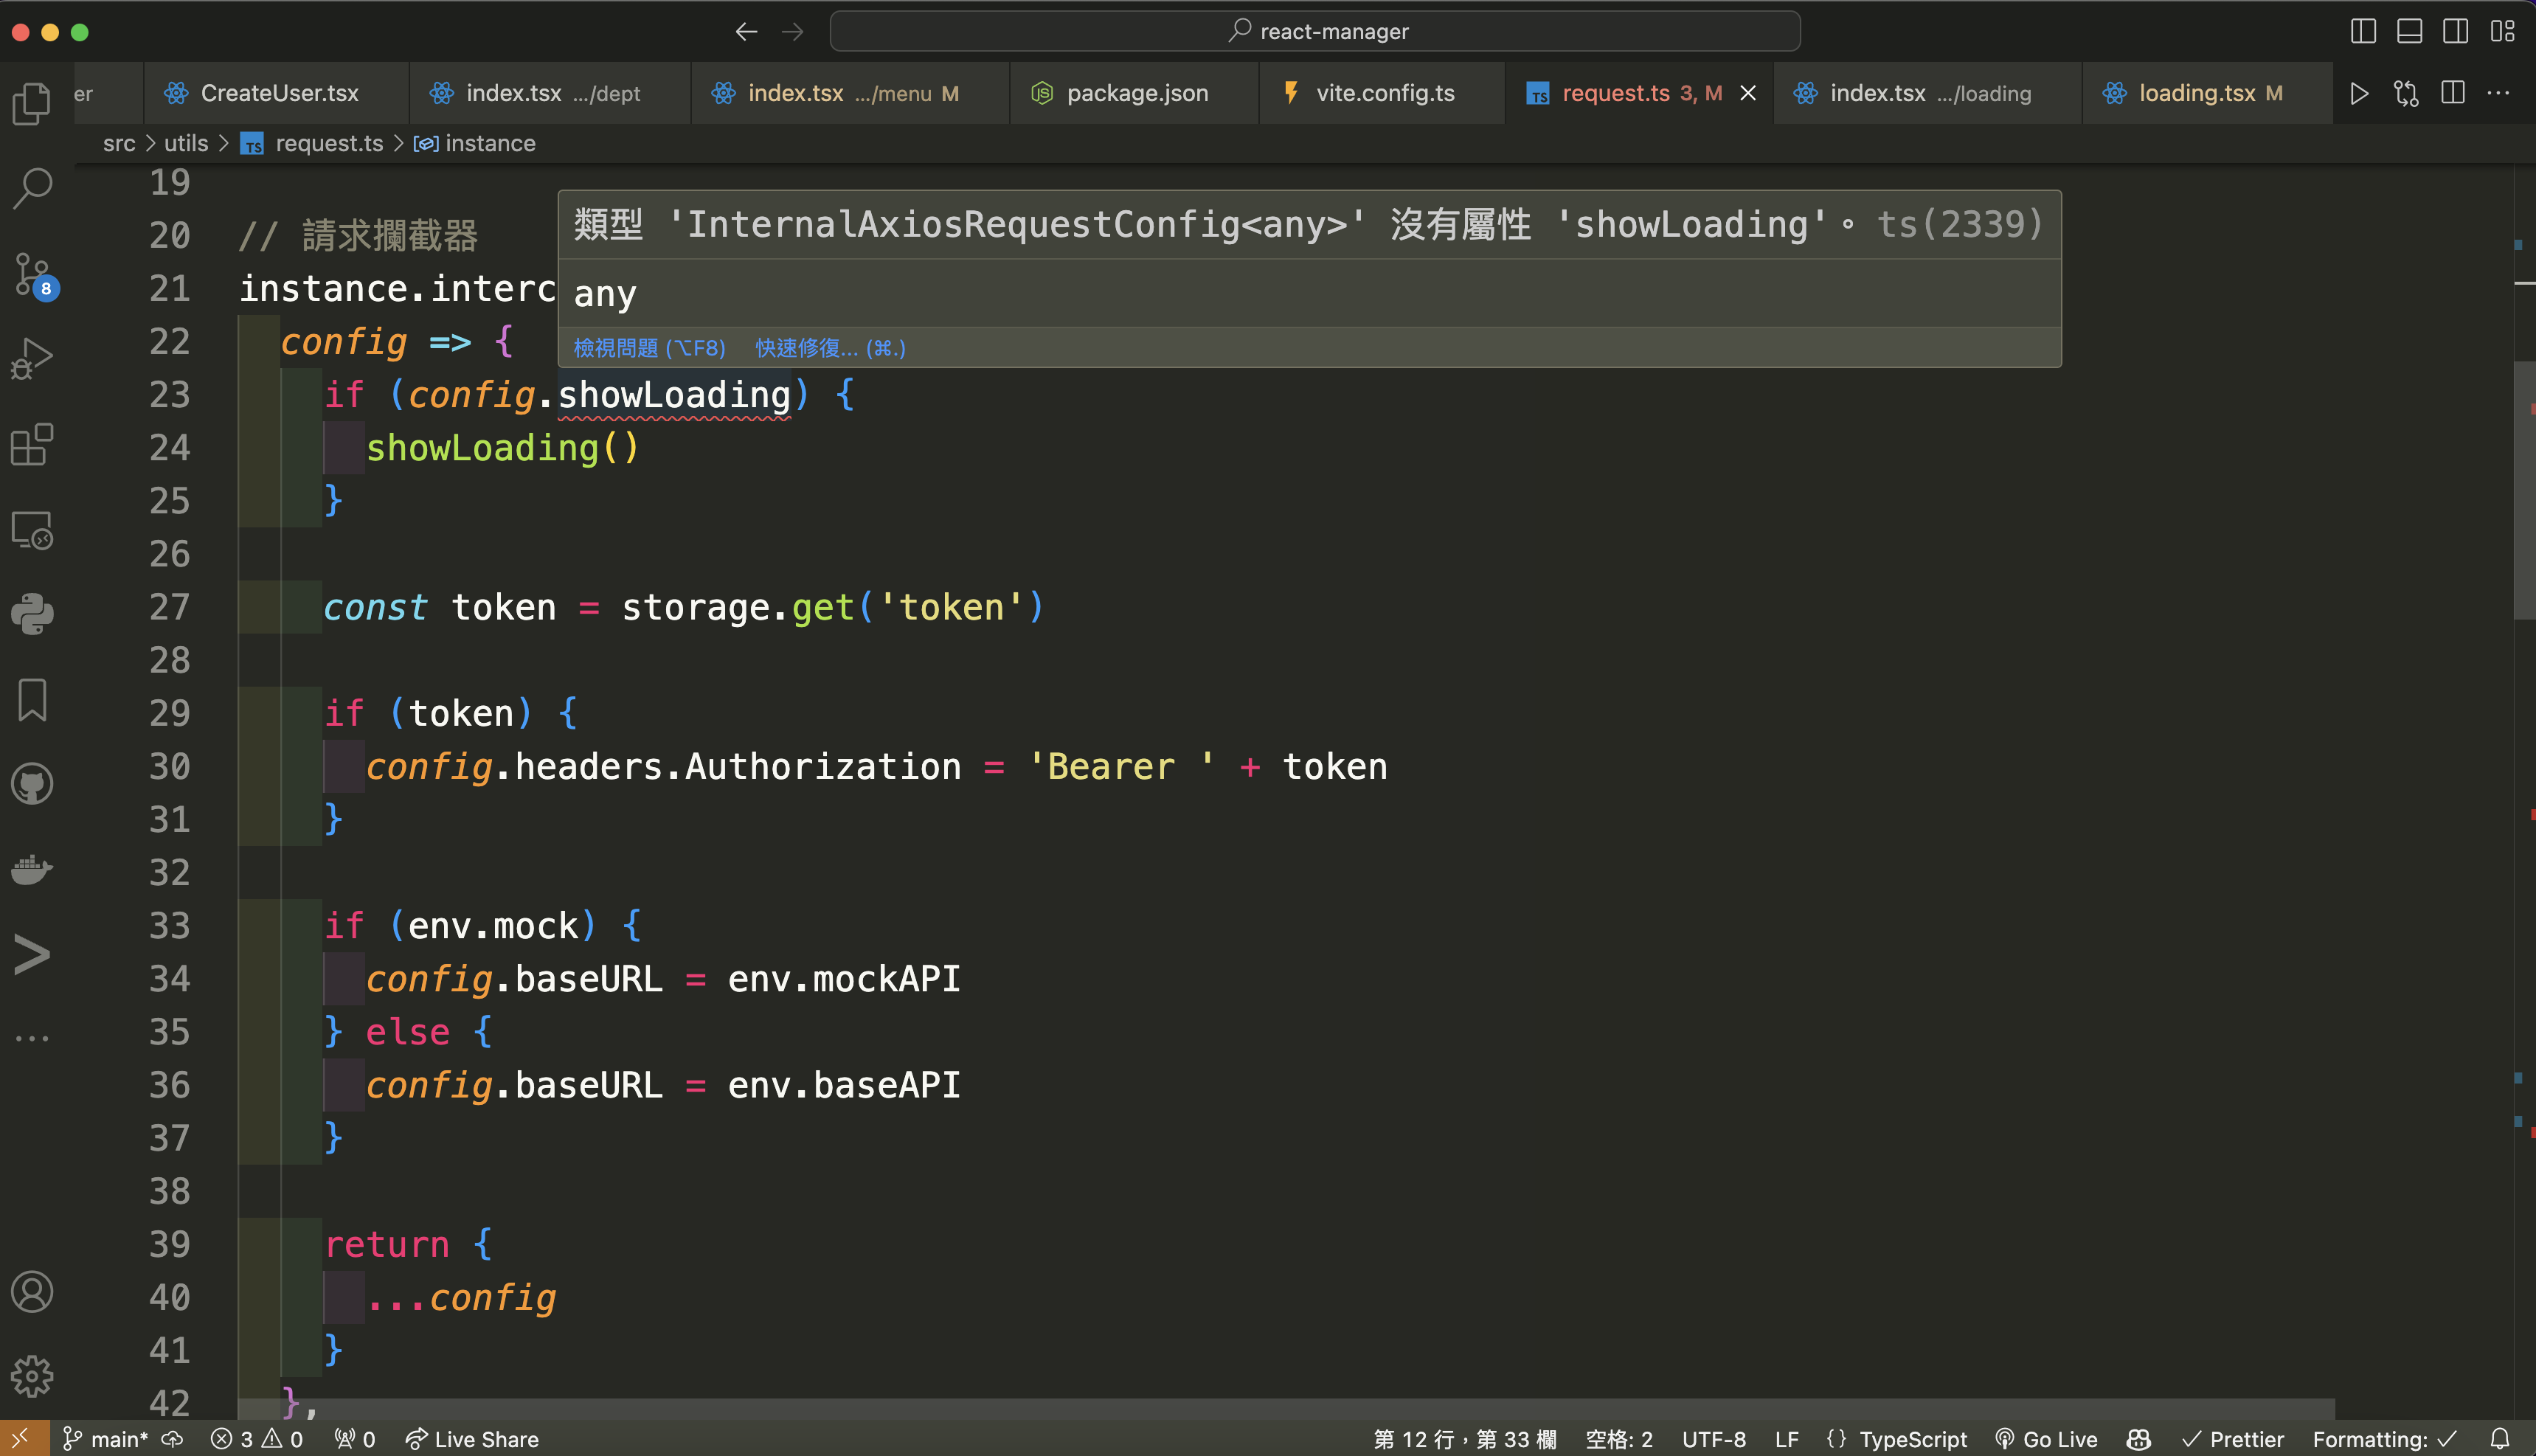Open Source Control view with 8 changes
2536x1456 pixels.
click(34, 275)
